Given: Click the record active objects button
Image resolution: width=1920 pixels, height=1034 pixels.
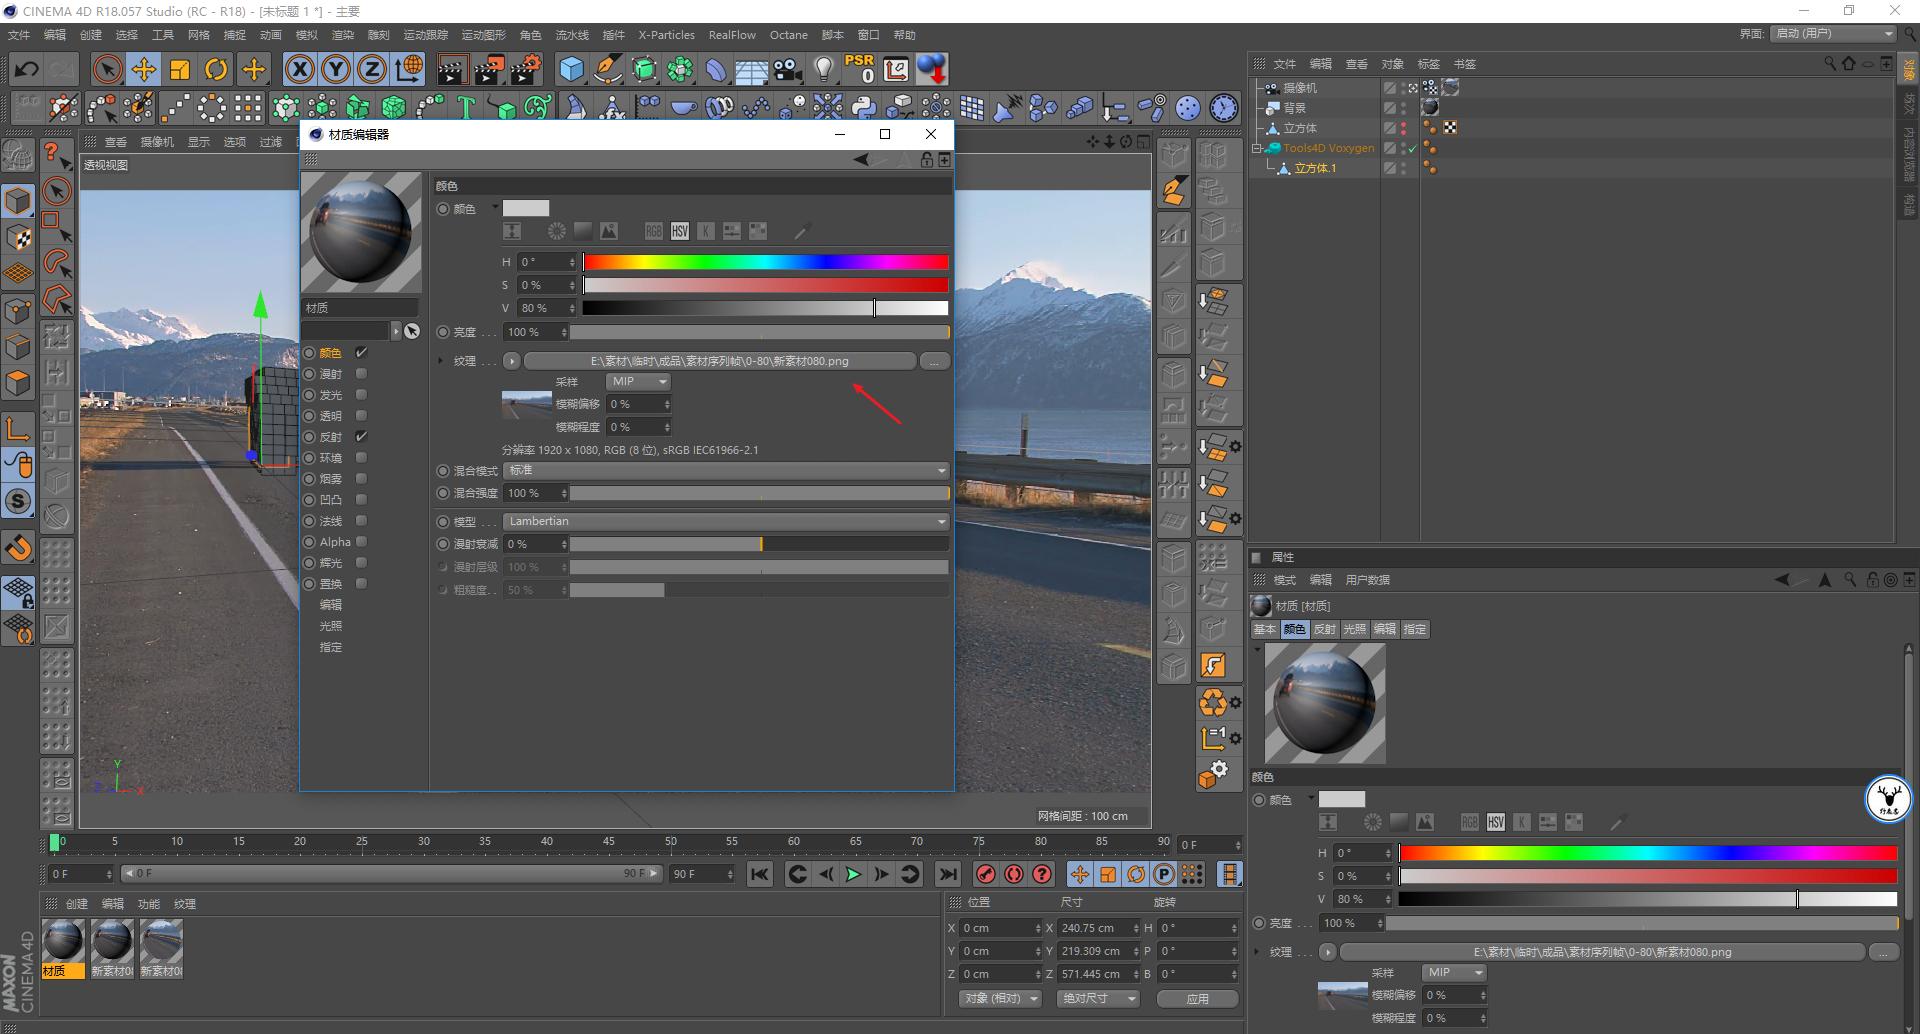Looking at the screenshot, I should [985, 874].
